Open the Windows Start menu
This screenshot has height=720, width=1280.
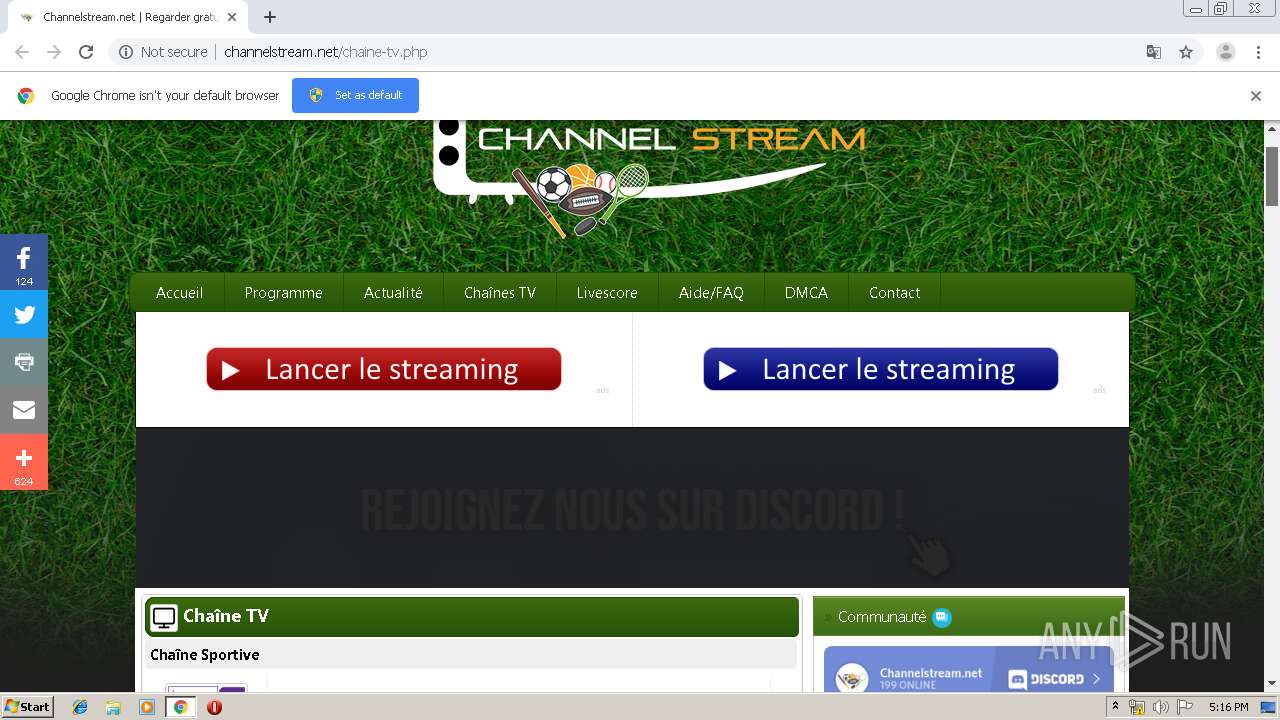27,707
